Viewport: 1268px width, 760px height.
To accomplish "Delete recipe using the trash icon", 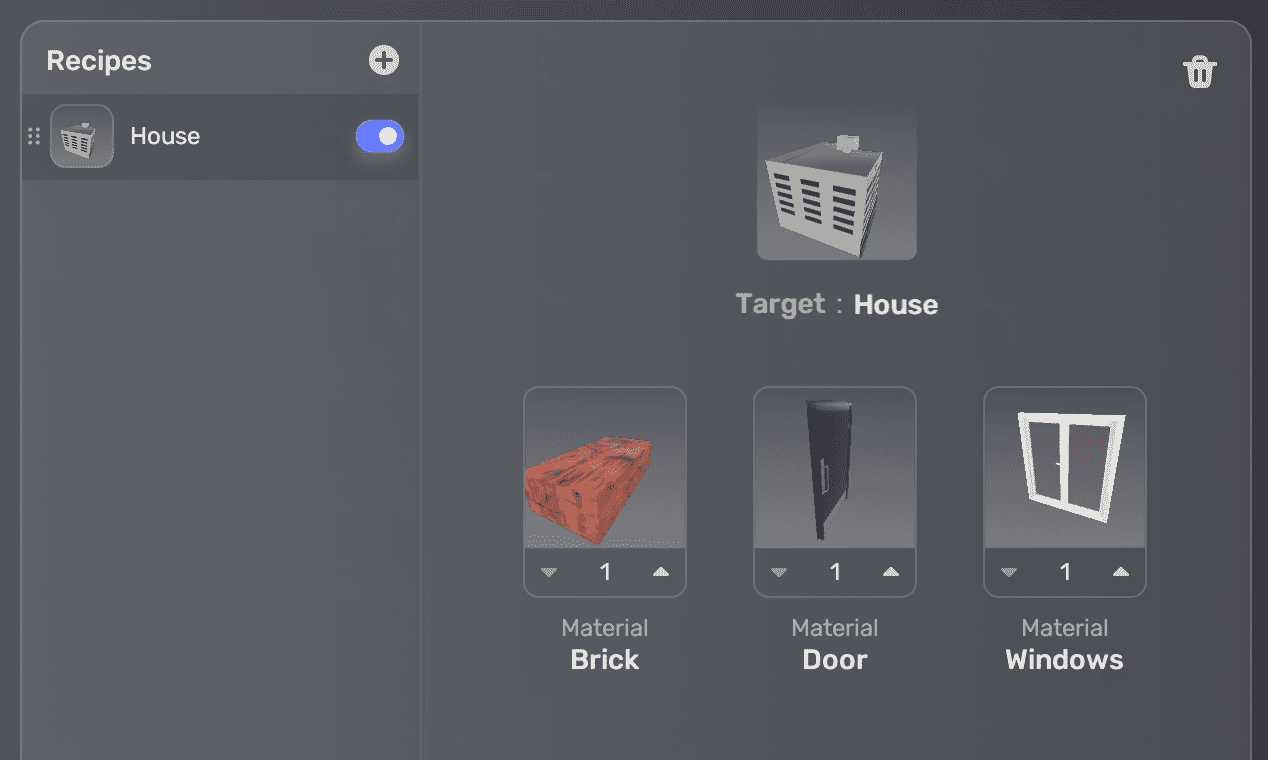I will pyautogui.click(x=1199, y=72).
